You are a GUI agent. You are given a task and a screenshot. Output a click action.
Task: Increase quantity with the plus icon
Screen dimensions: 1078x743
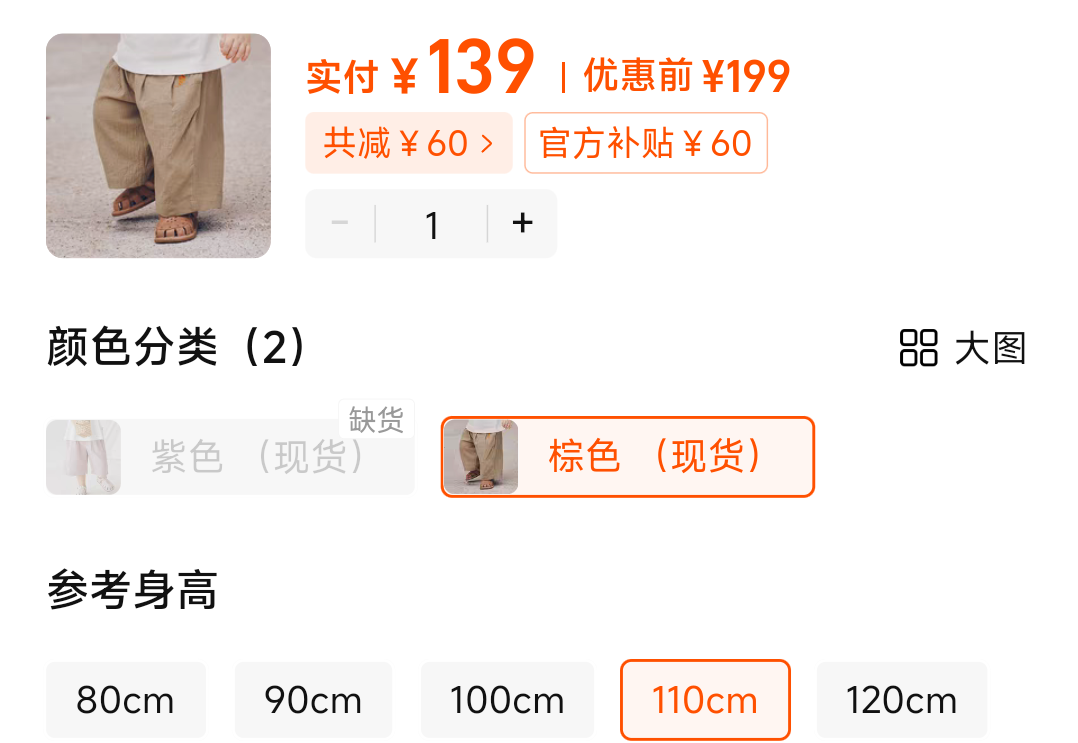(522, 223)
